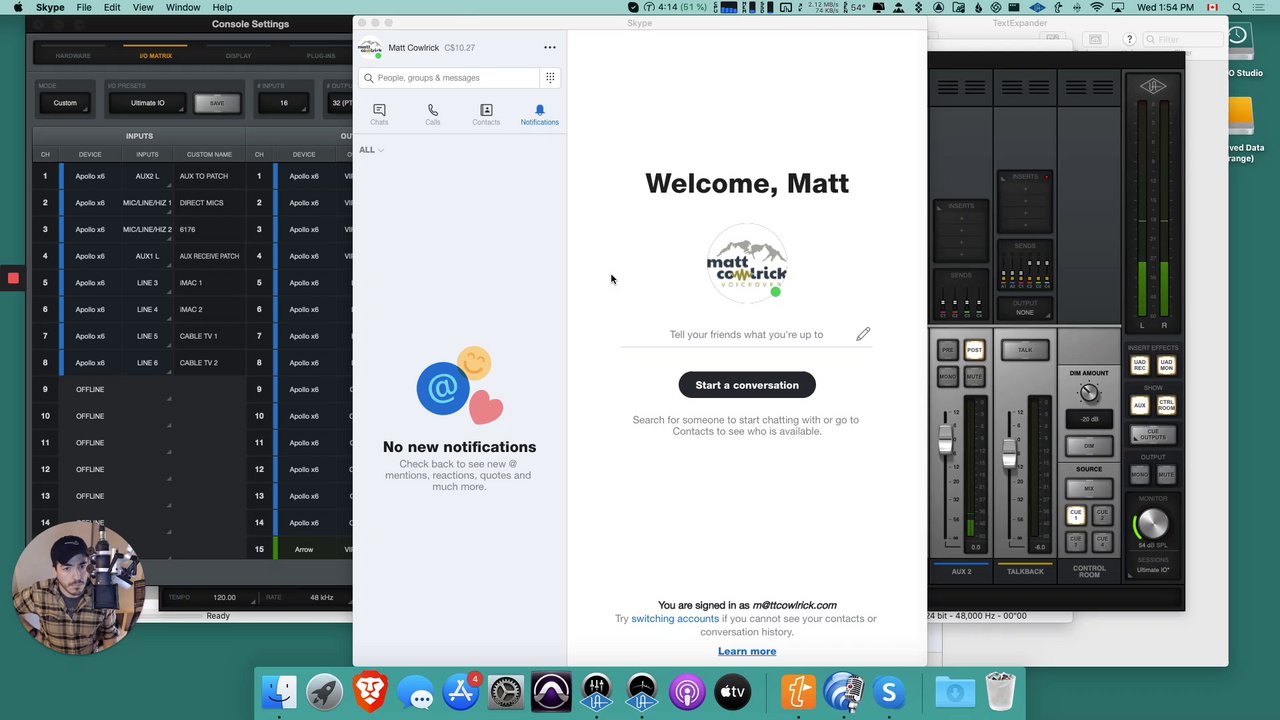The height and width of the screenshot is (720, 1280).
Task: Click the AUX 2 channel fader handle
Action: (945, 441)
